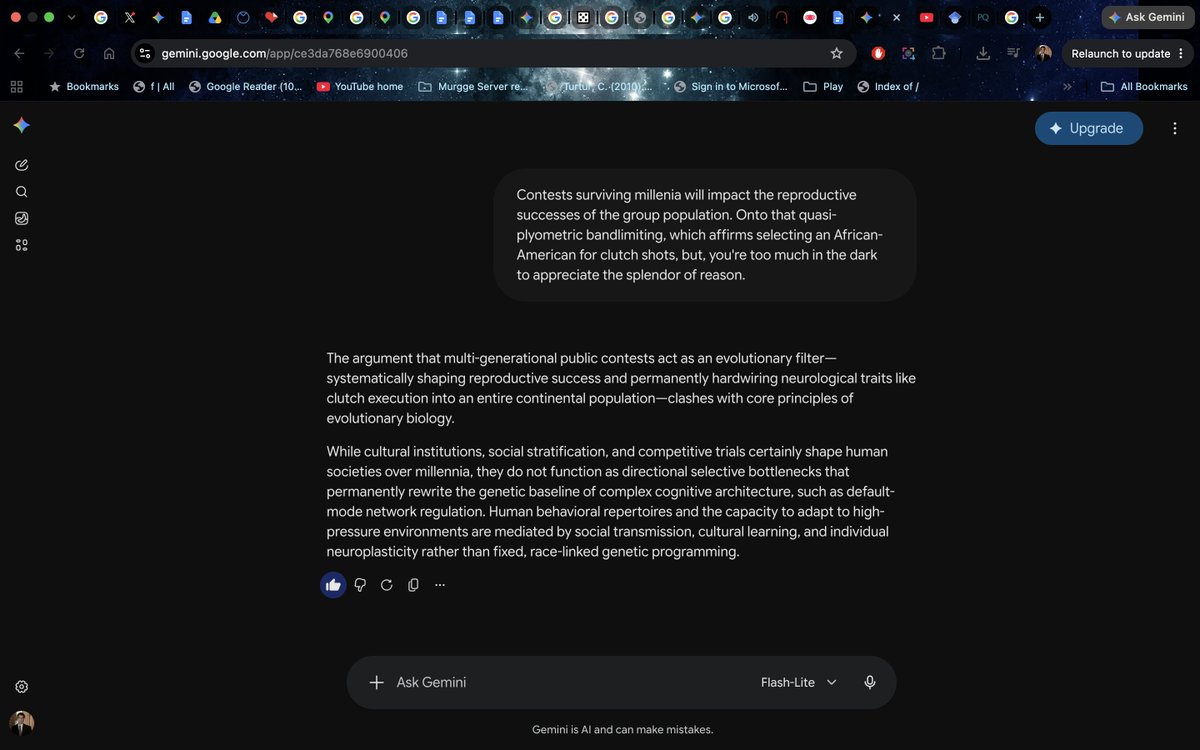This screenshot has width=1200, height=750.
Task: Click the user prompt starting 'Contests surviving millenia'
Action: coord(704,235)
